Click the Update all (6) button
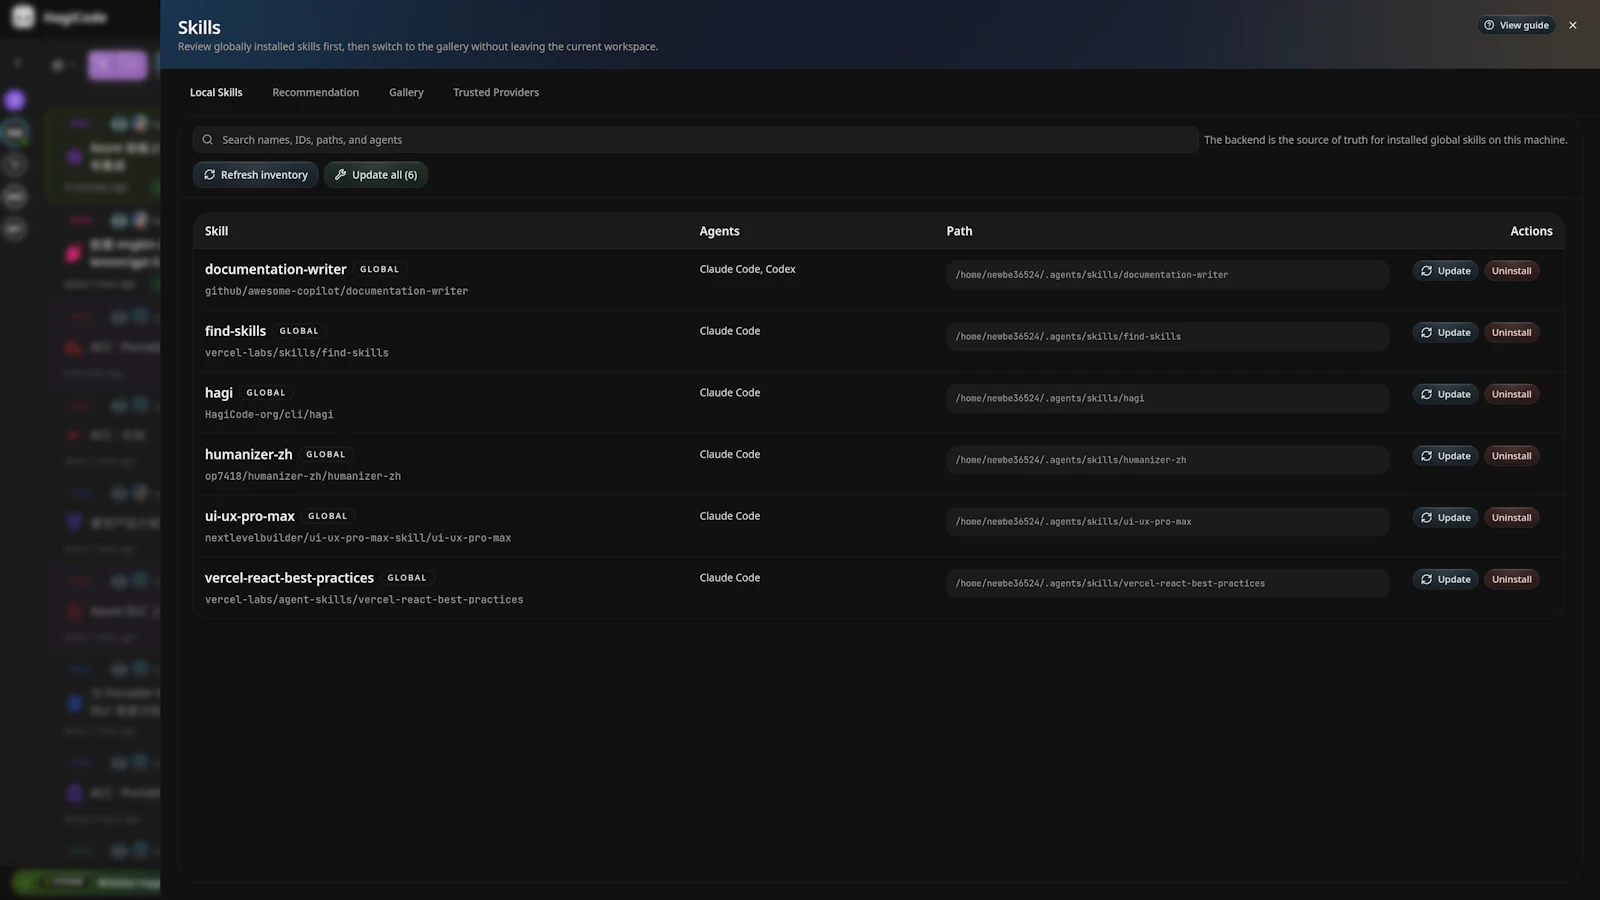Viewport: 1600px width, 900px height. click(376, 174)
